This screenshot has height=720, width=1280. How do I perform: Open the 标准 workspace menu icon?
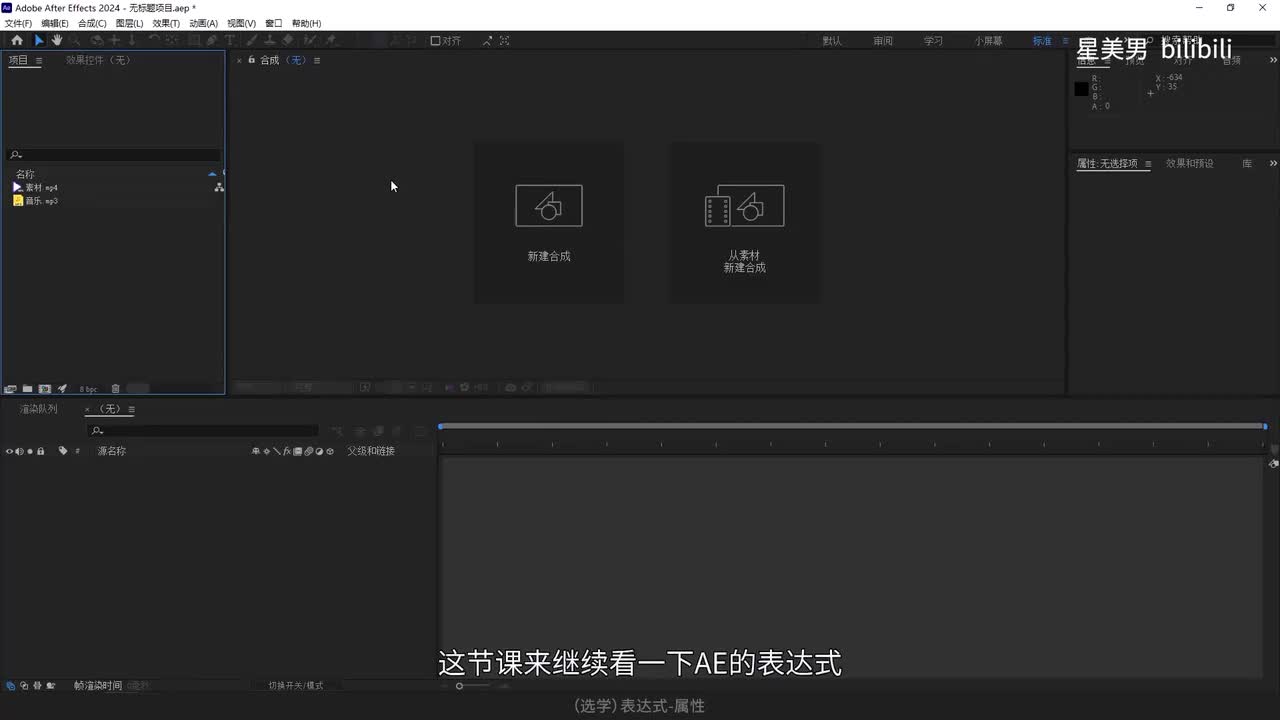click(1065, 41)
